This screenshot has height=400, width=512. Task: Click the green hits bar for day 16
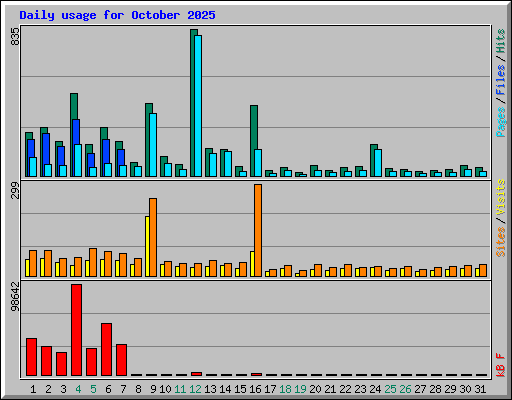click(253, 127)
